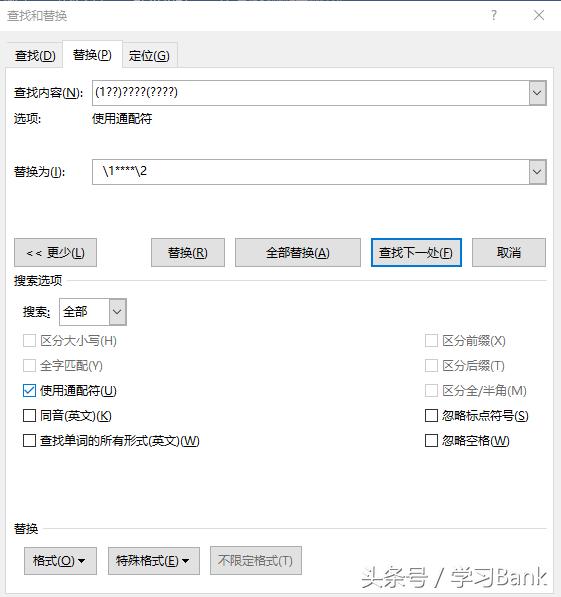Expand the 替换为 history dropdown
Screen dimensions: 561x597
(x=537, y=172)
